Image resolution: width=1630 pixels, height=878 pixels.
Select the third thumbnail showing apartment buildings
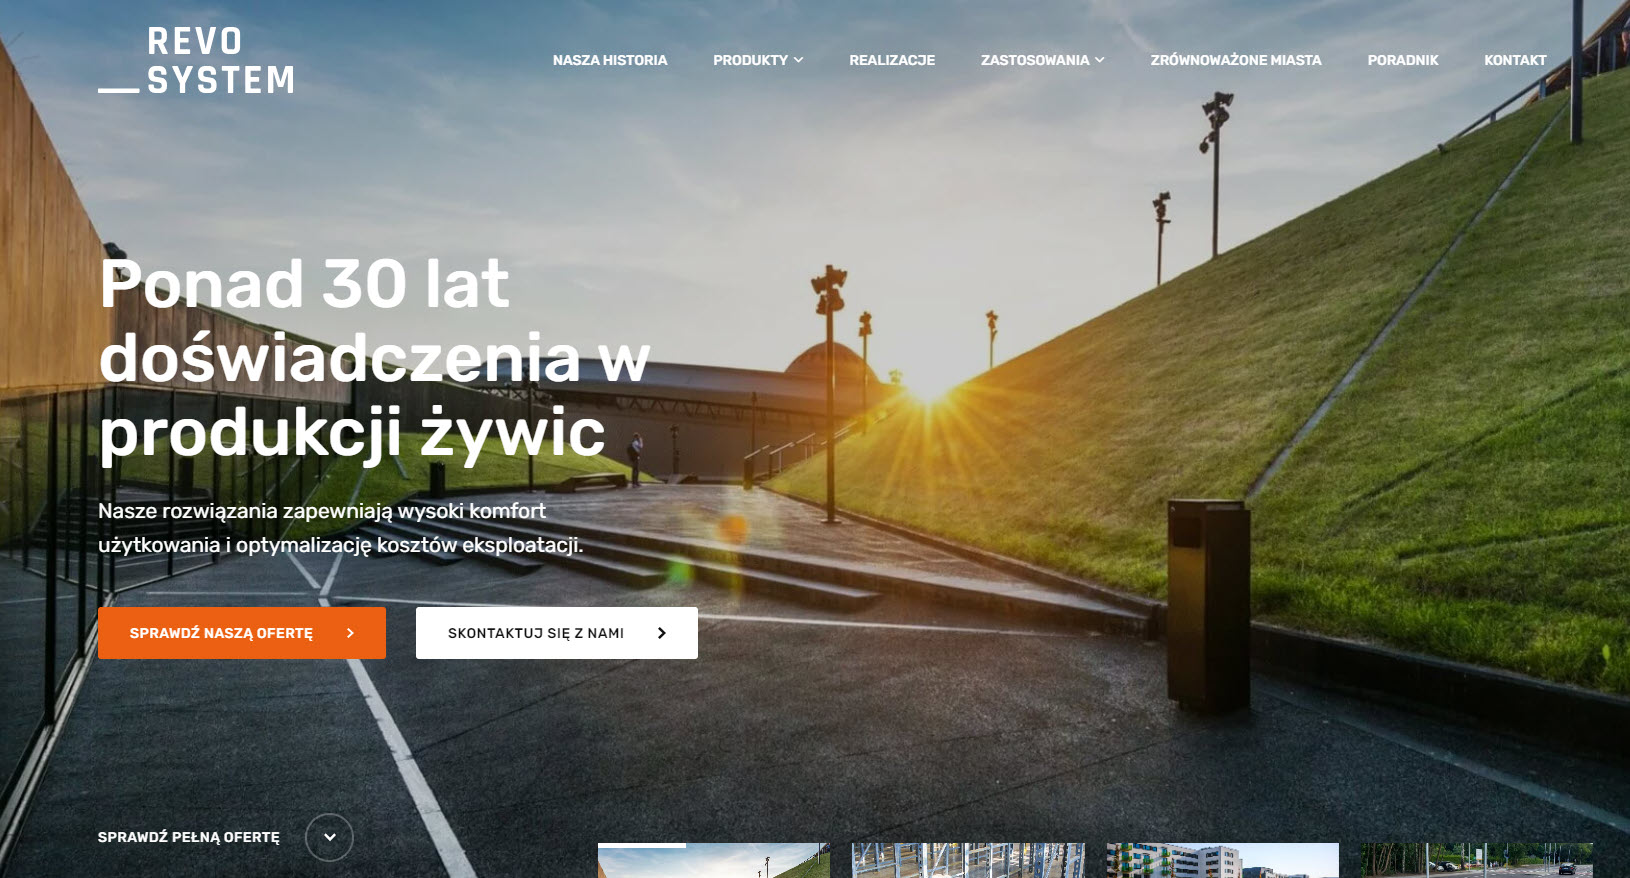[1223, 860]
